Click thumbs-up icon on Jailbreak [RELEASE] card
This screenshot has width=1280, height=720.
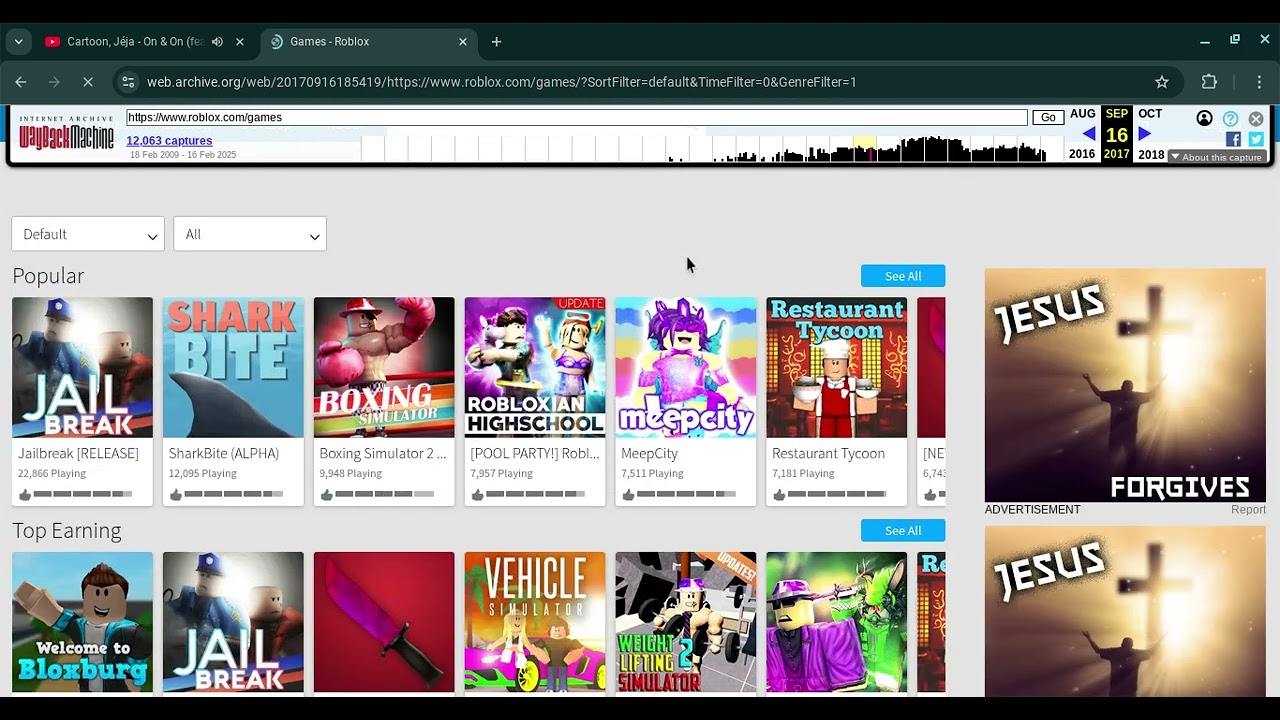(x=25, y=495)
